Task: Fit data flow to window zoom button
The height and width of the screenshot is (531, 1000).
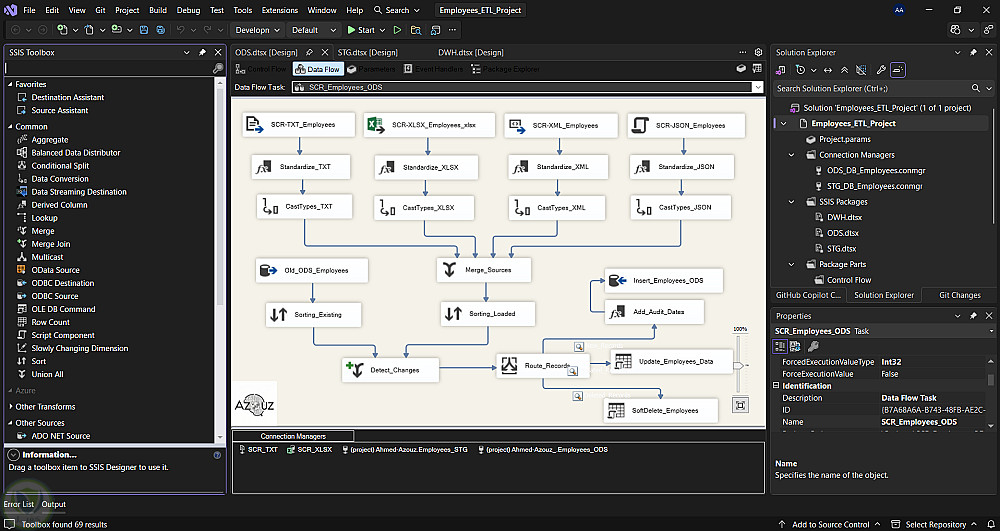Action: pos(740,405)
